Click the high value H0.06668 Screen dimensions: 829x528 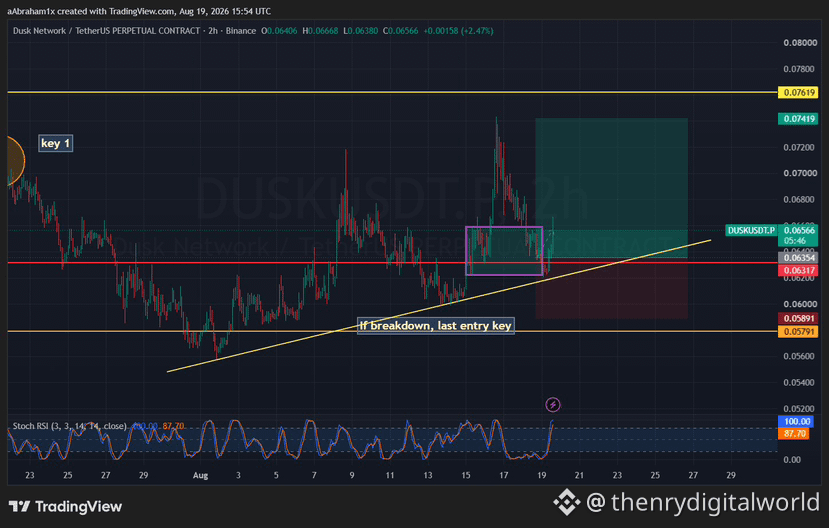click(320, 31)
